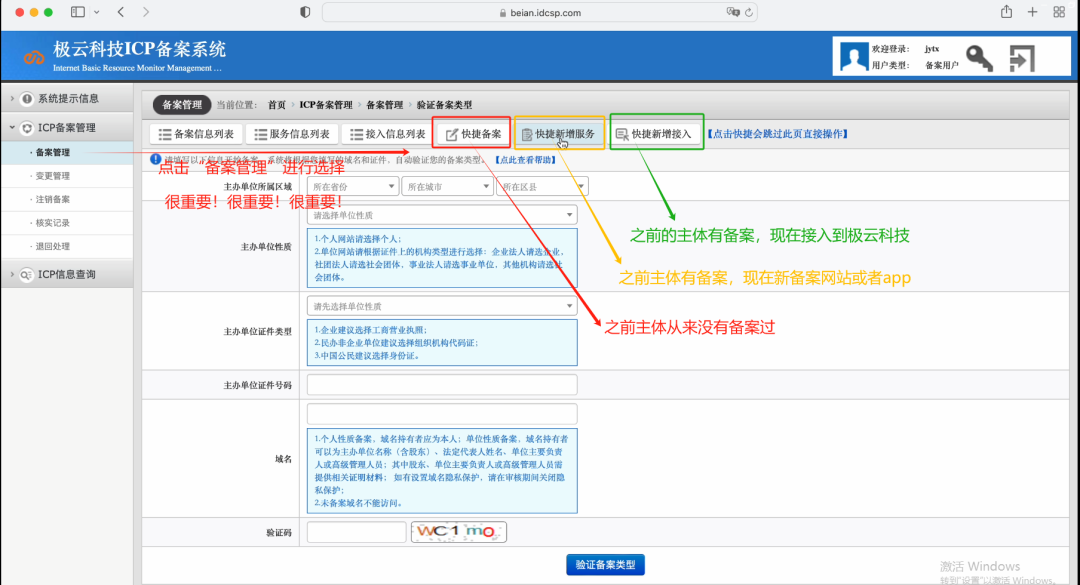Select 变更管理 in the sidebar
Screen dimensions: 1080x585
point(53,176)
